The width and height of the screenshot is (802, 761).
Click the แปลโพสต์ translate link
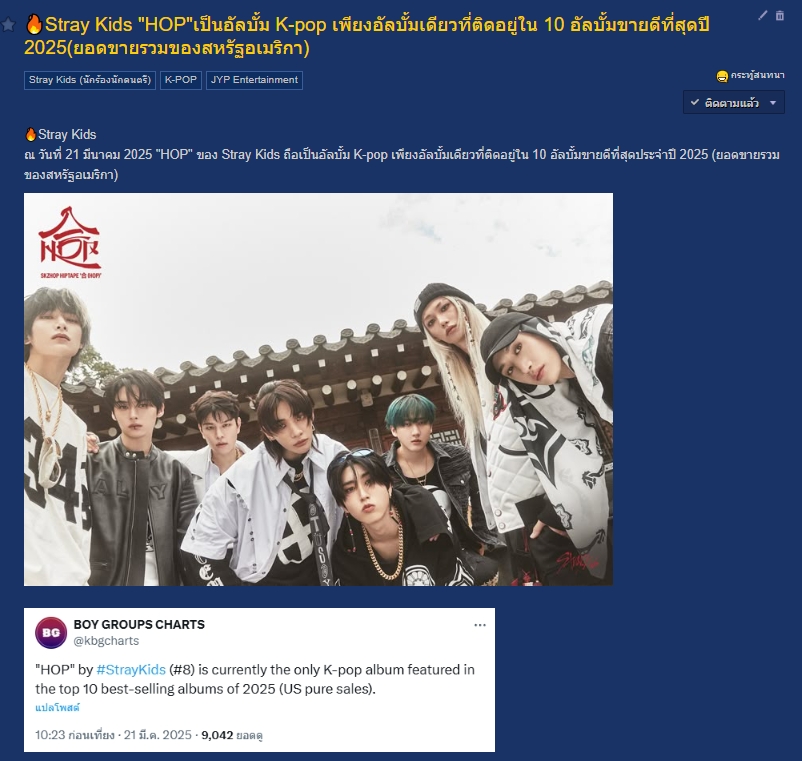[x=57, y=708]
